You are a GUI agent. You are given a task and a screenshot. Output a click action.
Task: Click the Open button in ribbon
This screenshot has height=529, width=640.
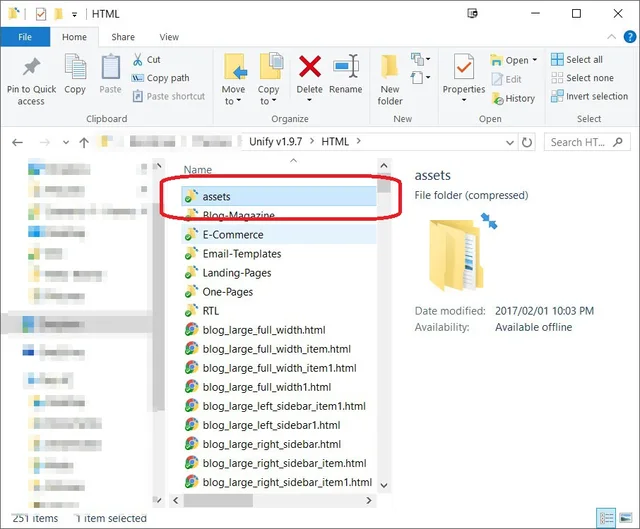510,60
